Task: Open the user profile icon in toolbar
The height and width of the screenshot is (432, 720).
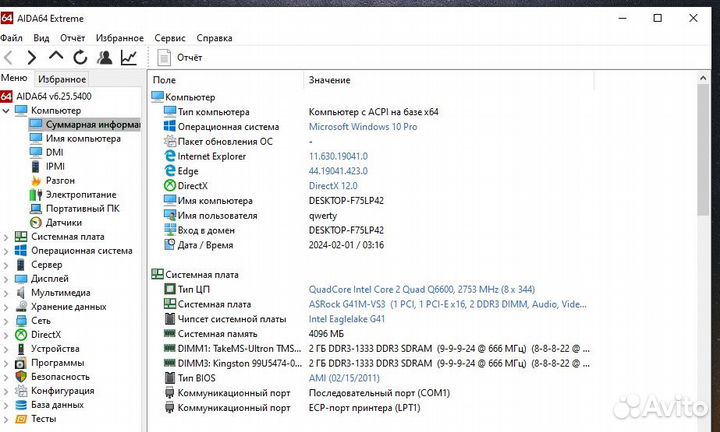Action: [x=105, y=58]
